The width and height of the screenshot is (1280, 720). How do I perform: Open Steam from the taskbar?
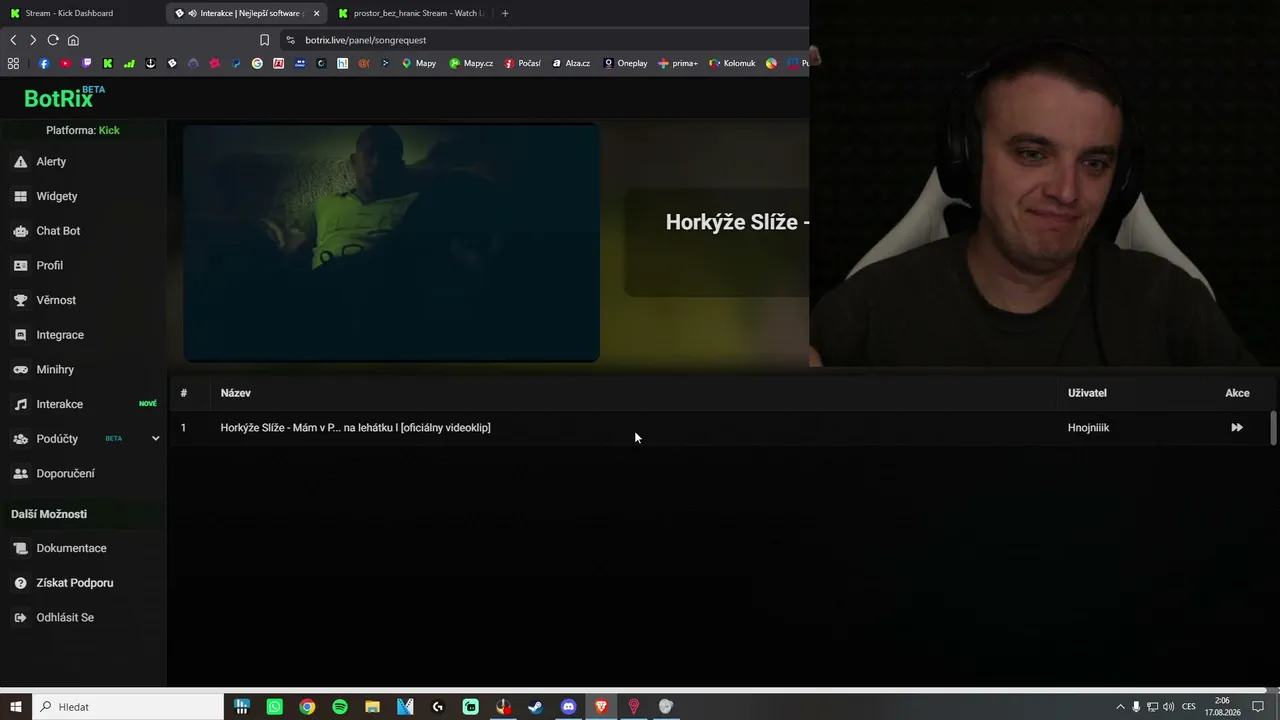tap(536, 707)
